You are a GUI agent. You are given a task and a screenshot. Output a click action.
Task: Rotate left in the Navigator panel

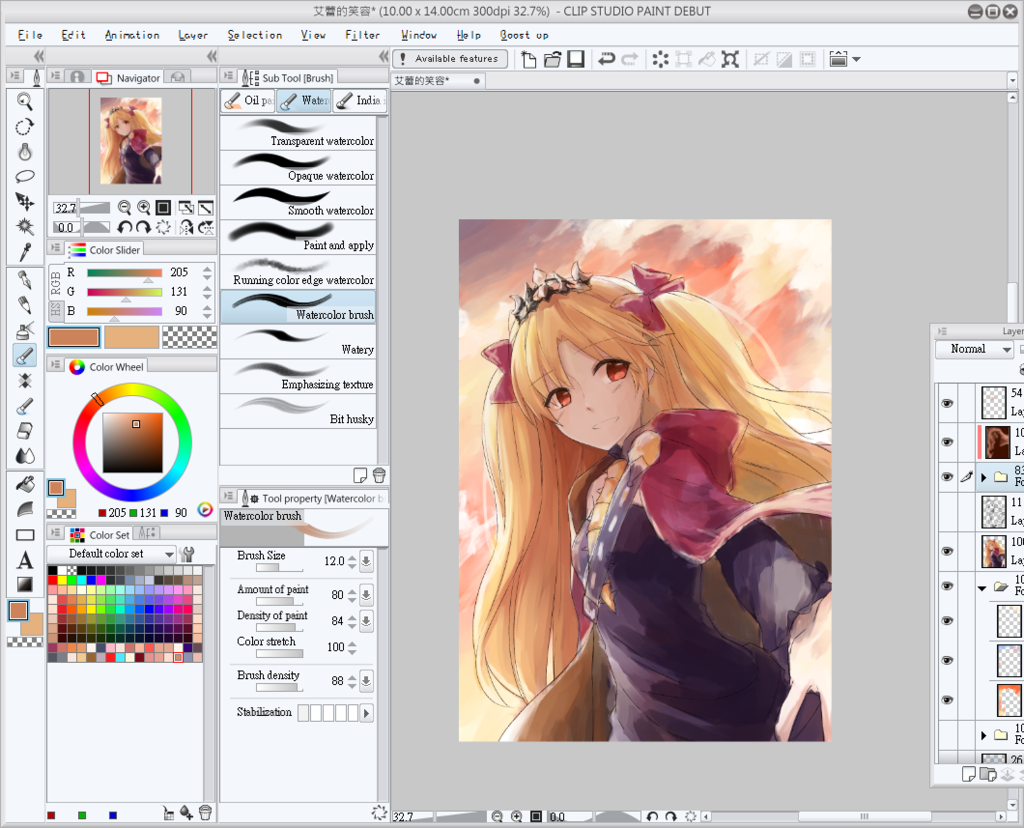124,227
